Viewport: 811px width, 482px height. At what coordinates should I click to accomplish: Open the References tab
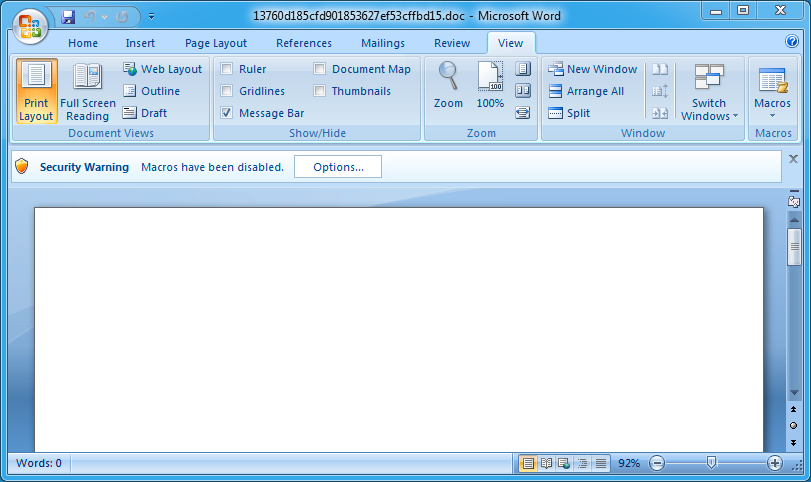[304, 43]
